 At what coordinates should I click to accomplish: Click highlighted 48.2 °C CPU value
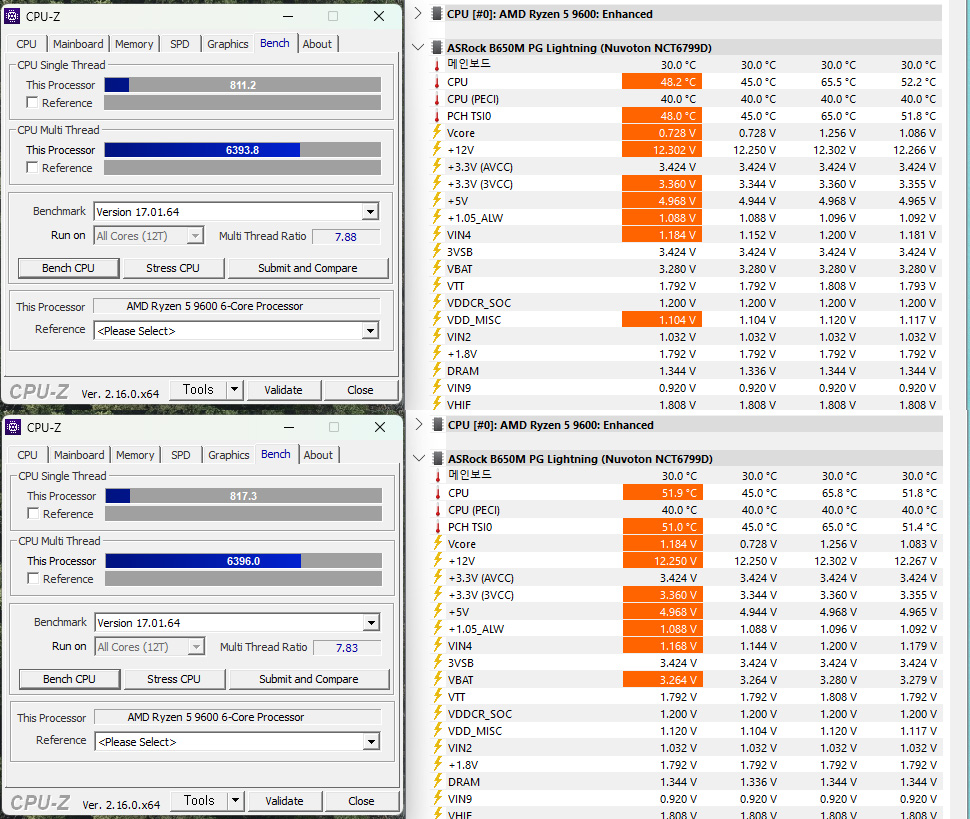point(662,82)
